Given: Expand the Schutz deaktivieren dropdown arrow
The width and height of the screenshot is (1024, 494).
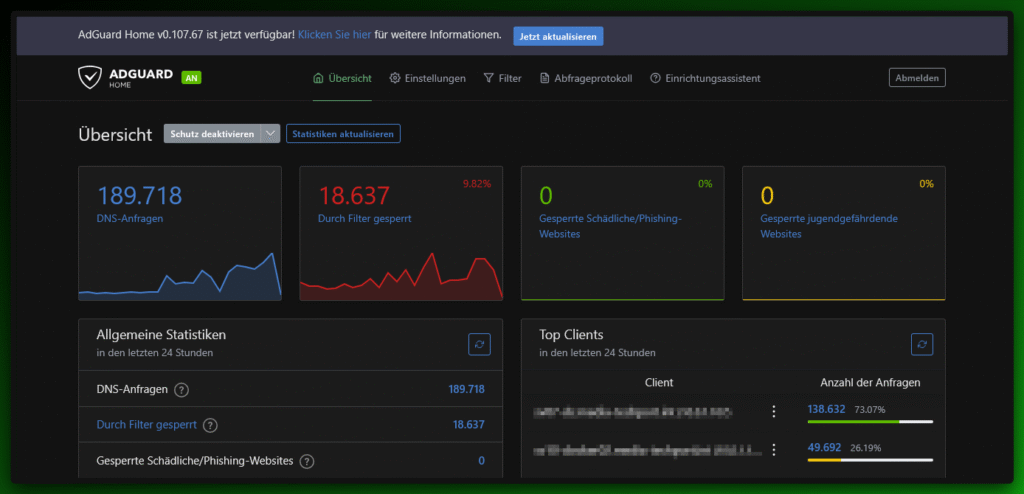Looking at the screenshot, I should click(x=270, y=134).
